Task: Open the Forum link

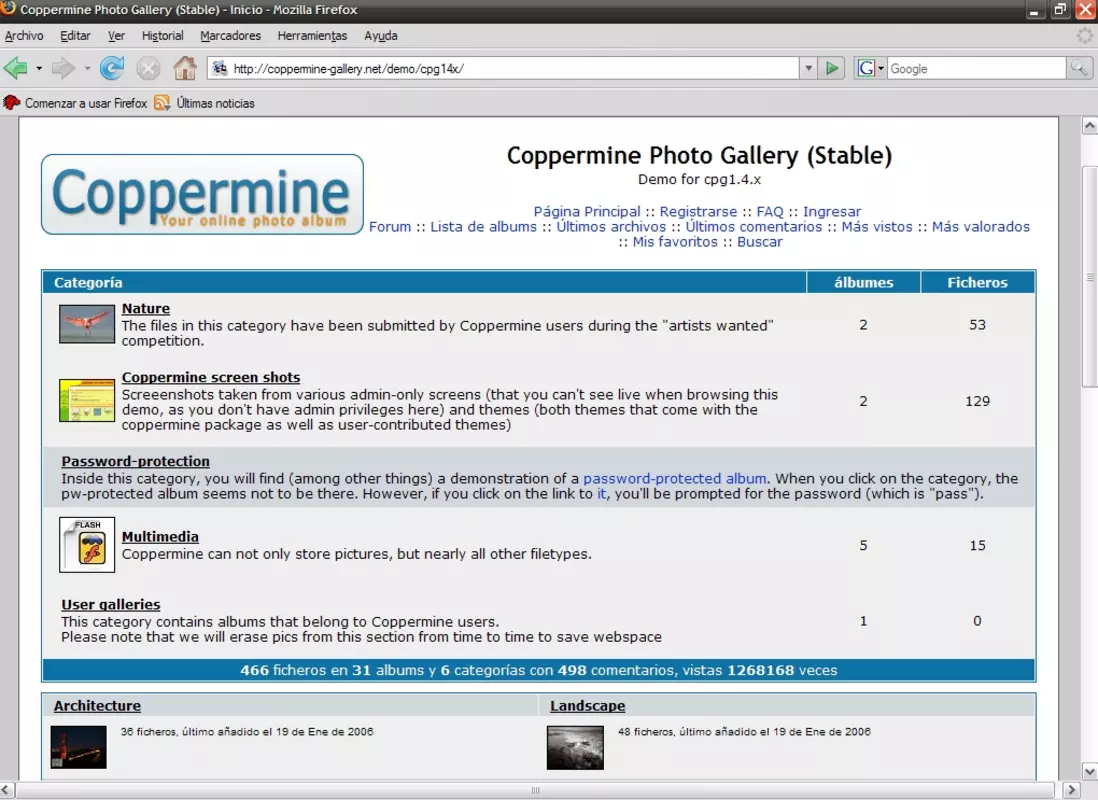Action: pyautogui.click(x=390, y=227)
